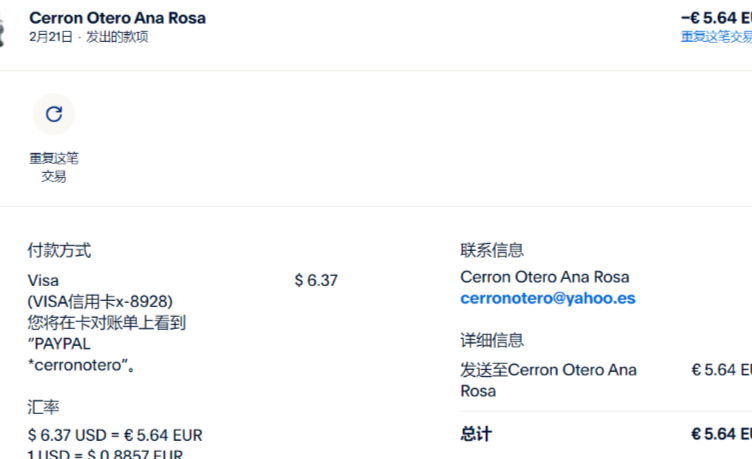This screenshot has width=752, height=459.
Task: Click the VISA信用卡x-8928 card text
Action: 100,301
